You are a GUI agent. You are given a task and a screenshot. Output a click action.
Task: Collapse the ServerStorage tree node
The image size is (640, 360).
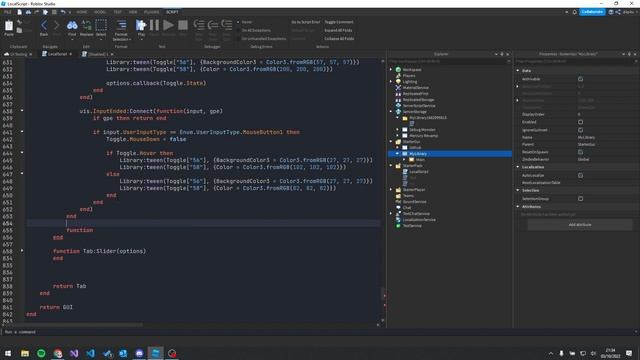pos(391,111)
